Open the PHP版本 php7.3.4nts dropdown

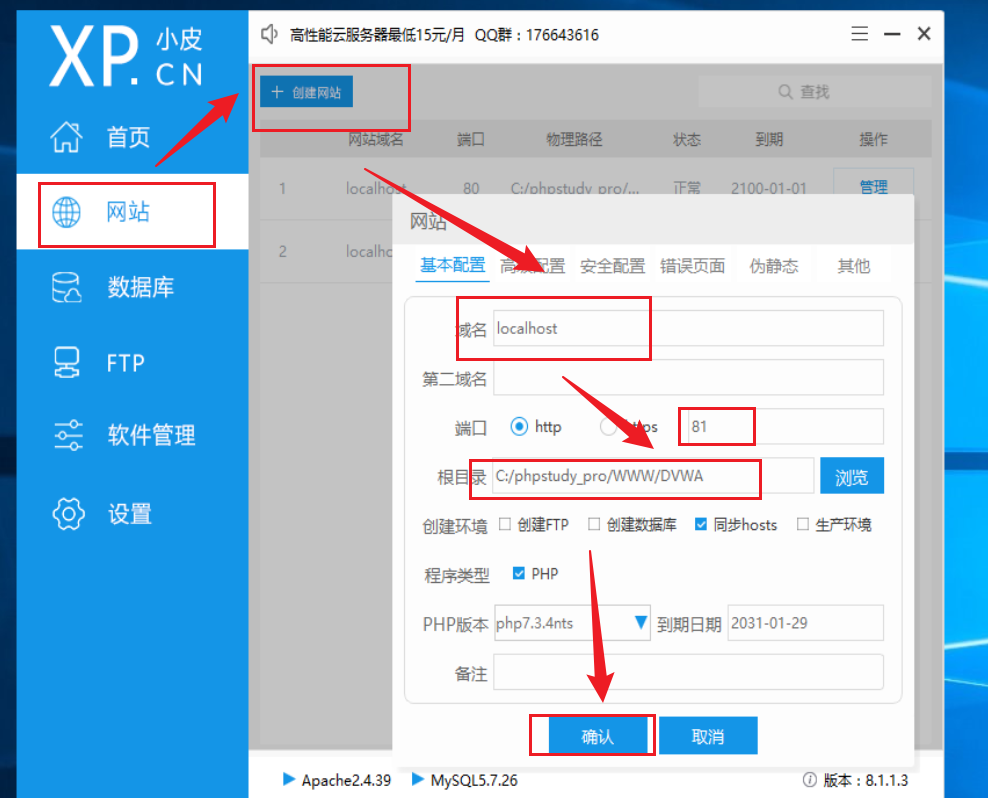[572, 623]
